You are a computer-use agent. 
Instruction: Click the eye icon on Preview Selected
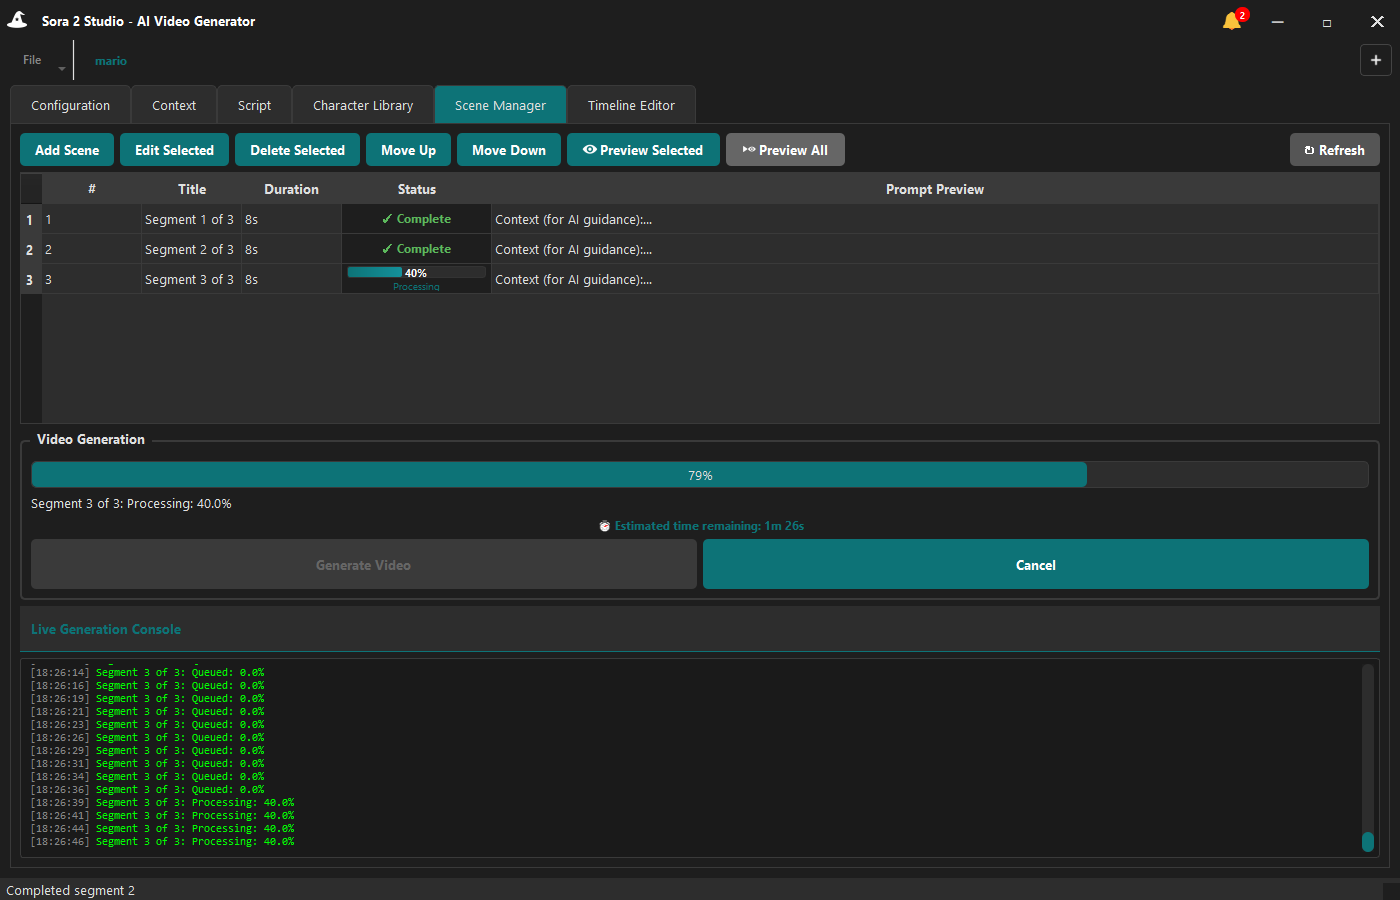tap(590, 150)
